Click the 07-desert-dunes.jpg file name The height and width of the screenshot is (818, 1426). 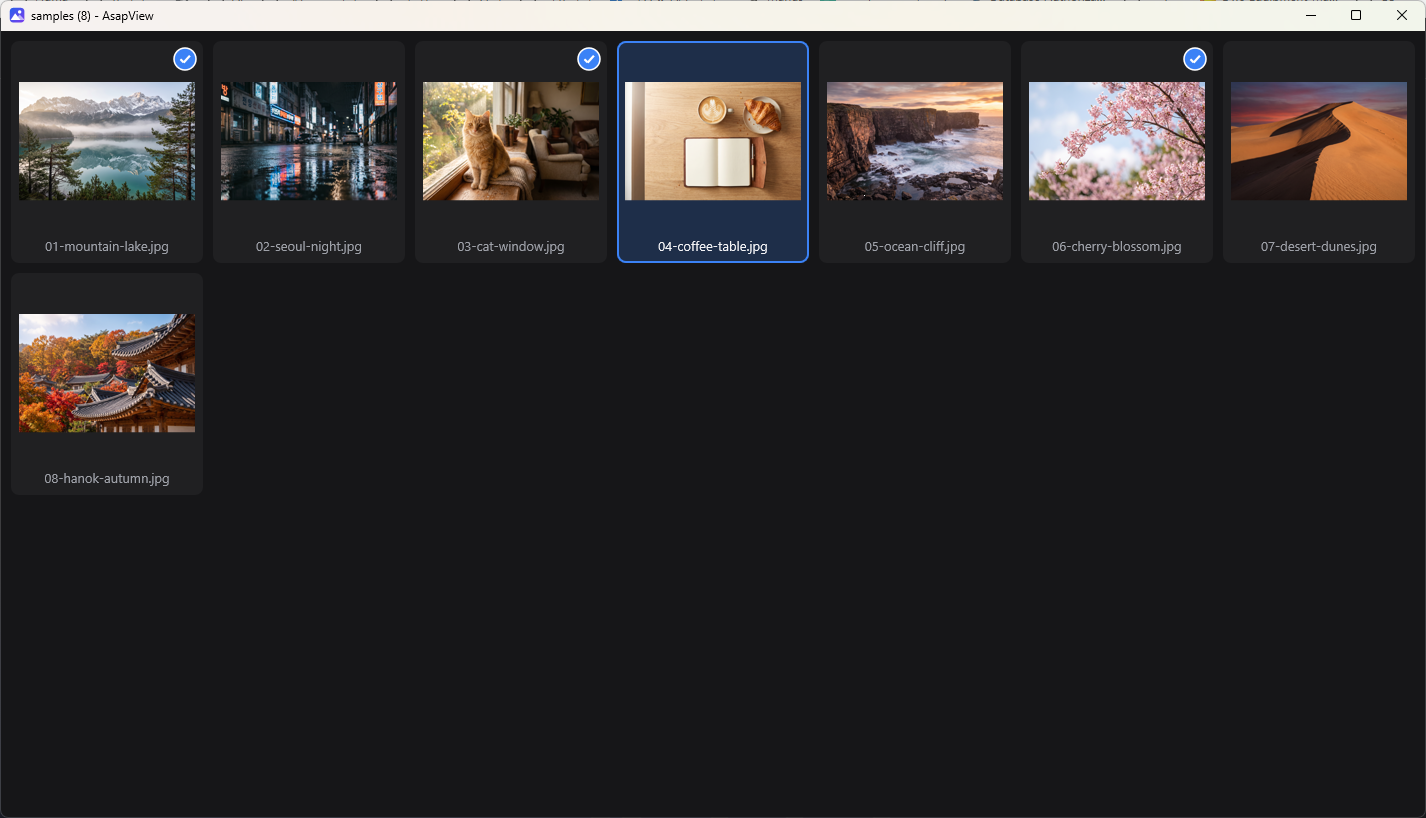1319,247
